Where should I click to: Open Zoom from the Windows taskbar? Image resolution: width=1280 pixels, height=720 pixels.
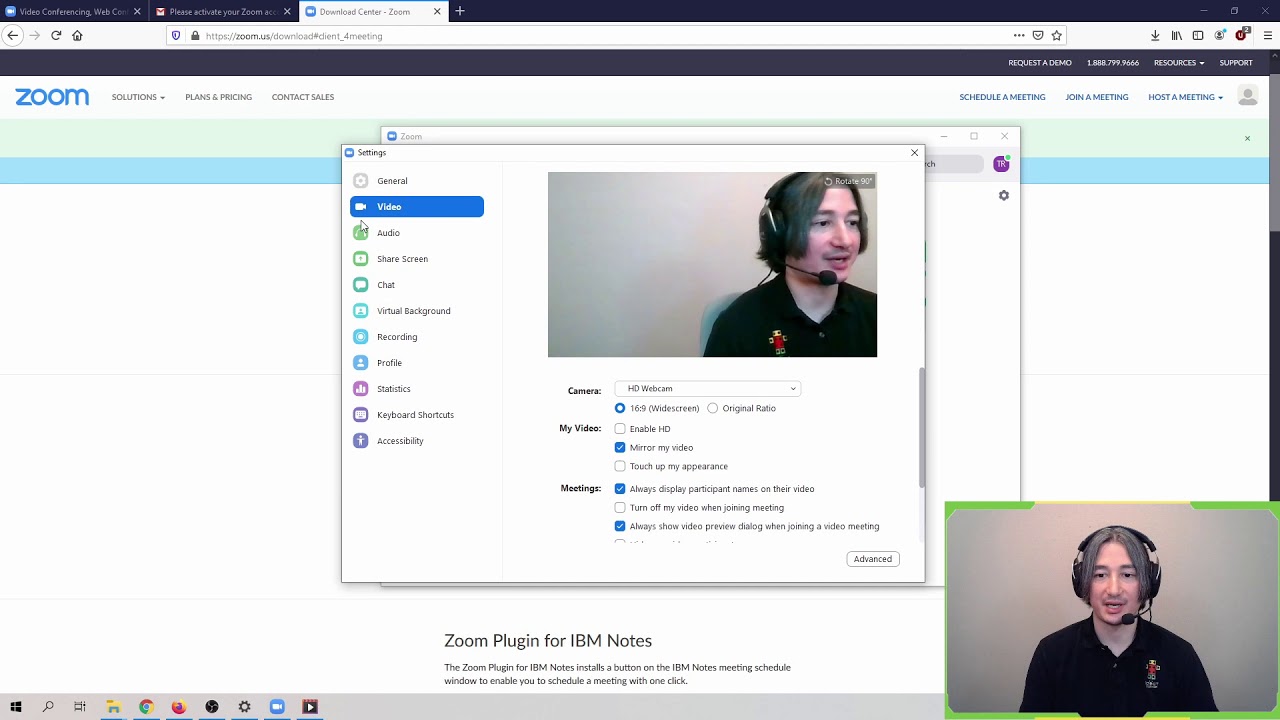[277, 707]
